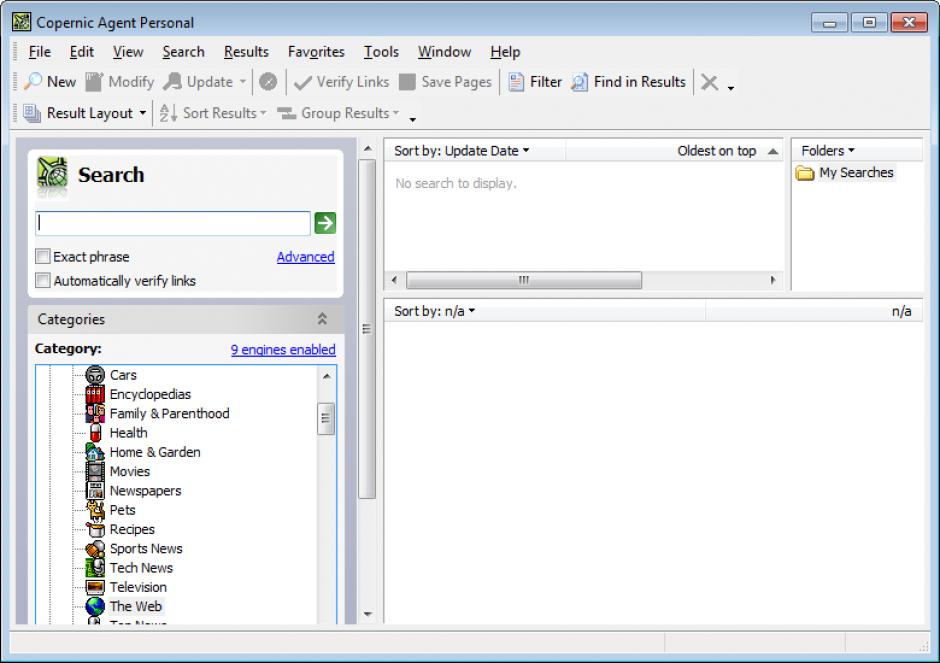Click the Group Results icon
The width and height of the screenshot is (940, 663).
click(287, 113)
